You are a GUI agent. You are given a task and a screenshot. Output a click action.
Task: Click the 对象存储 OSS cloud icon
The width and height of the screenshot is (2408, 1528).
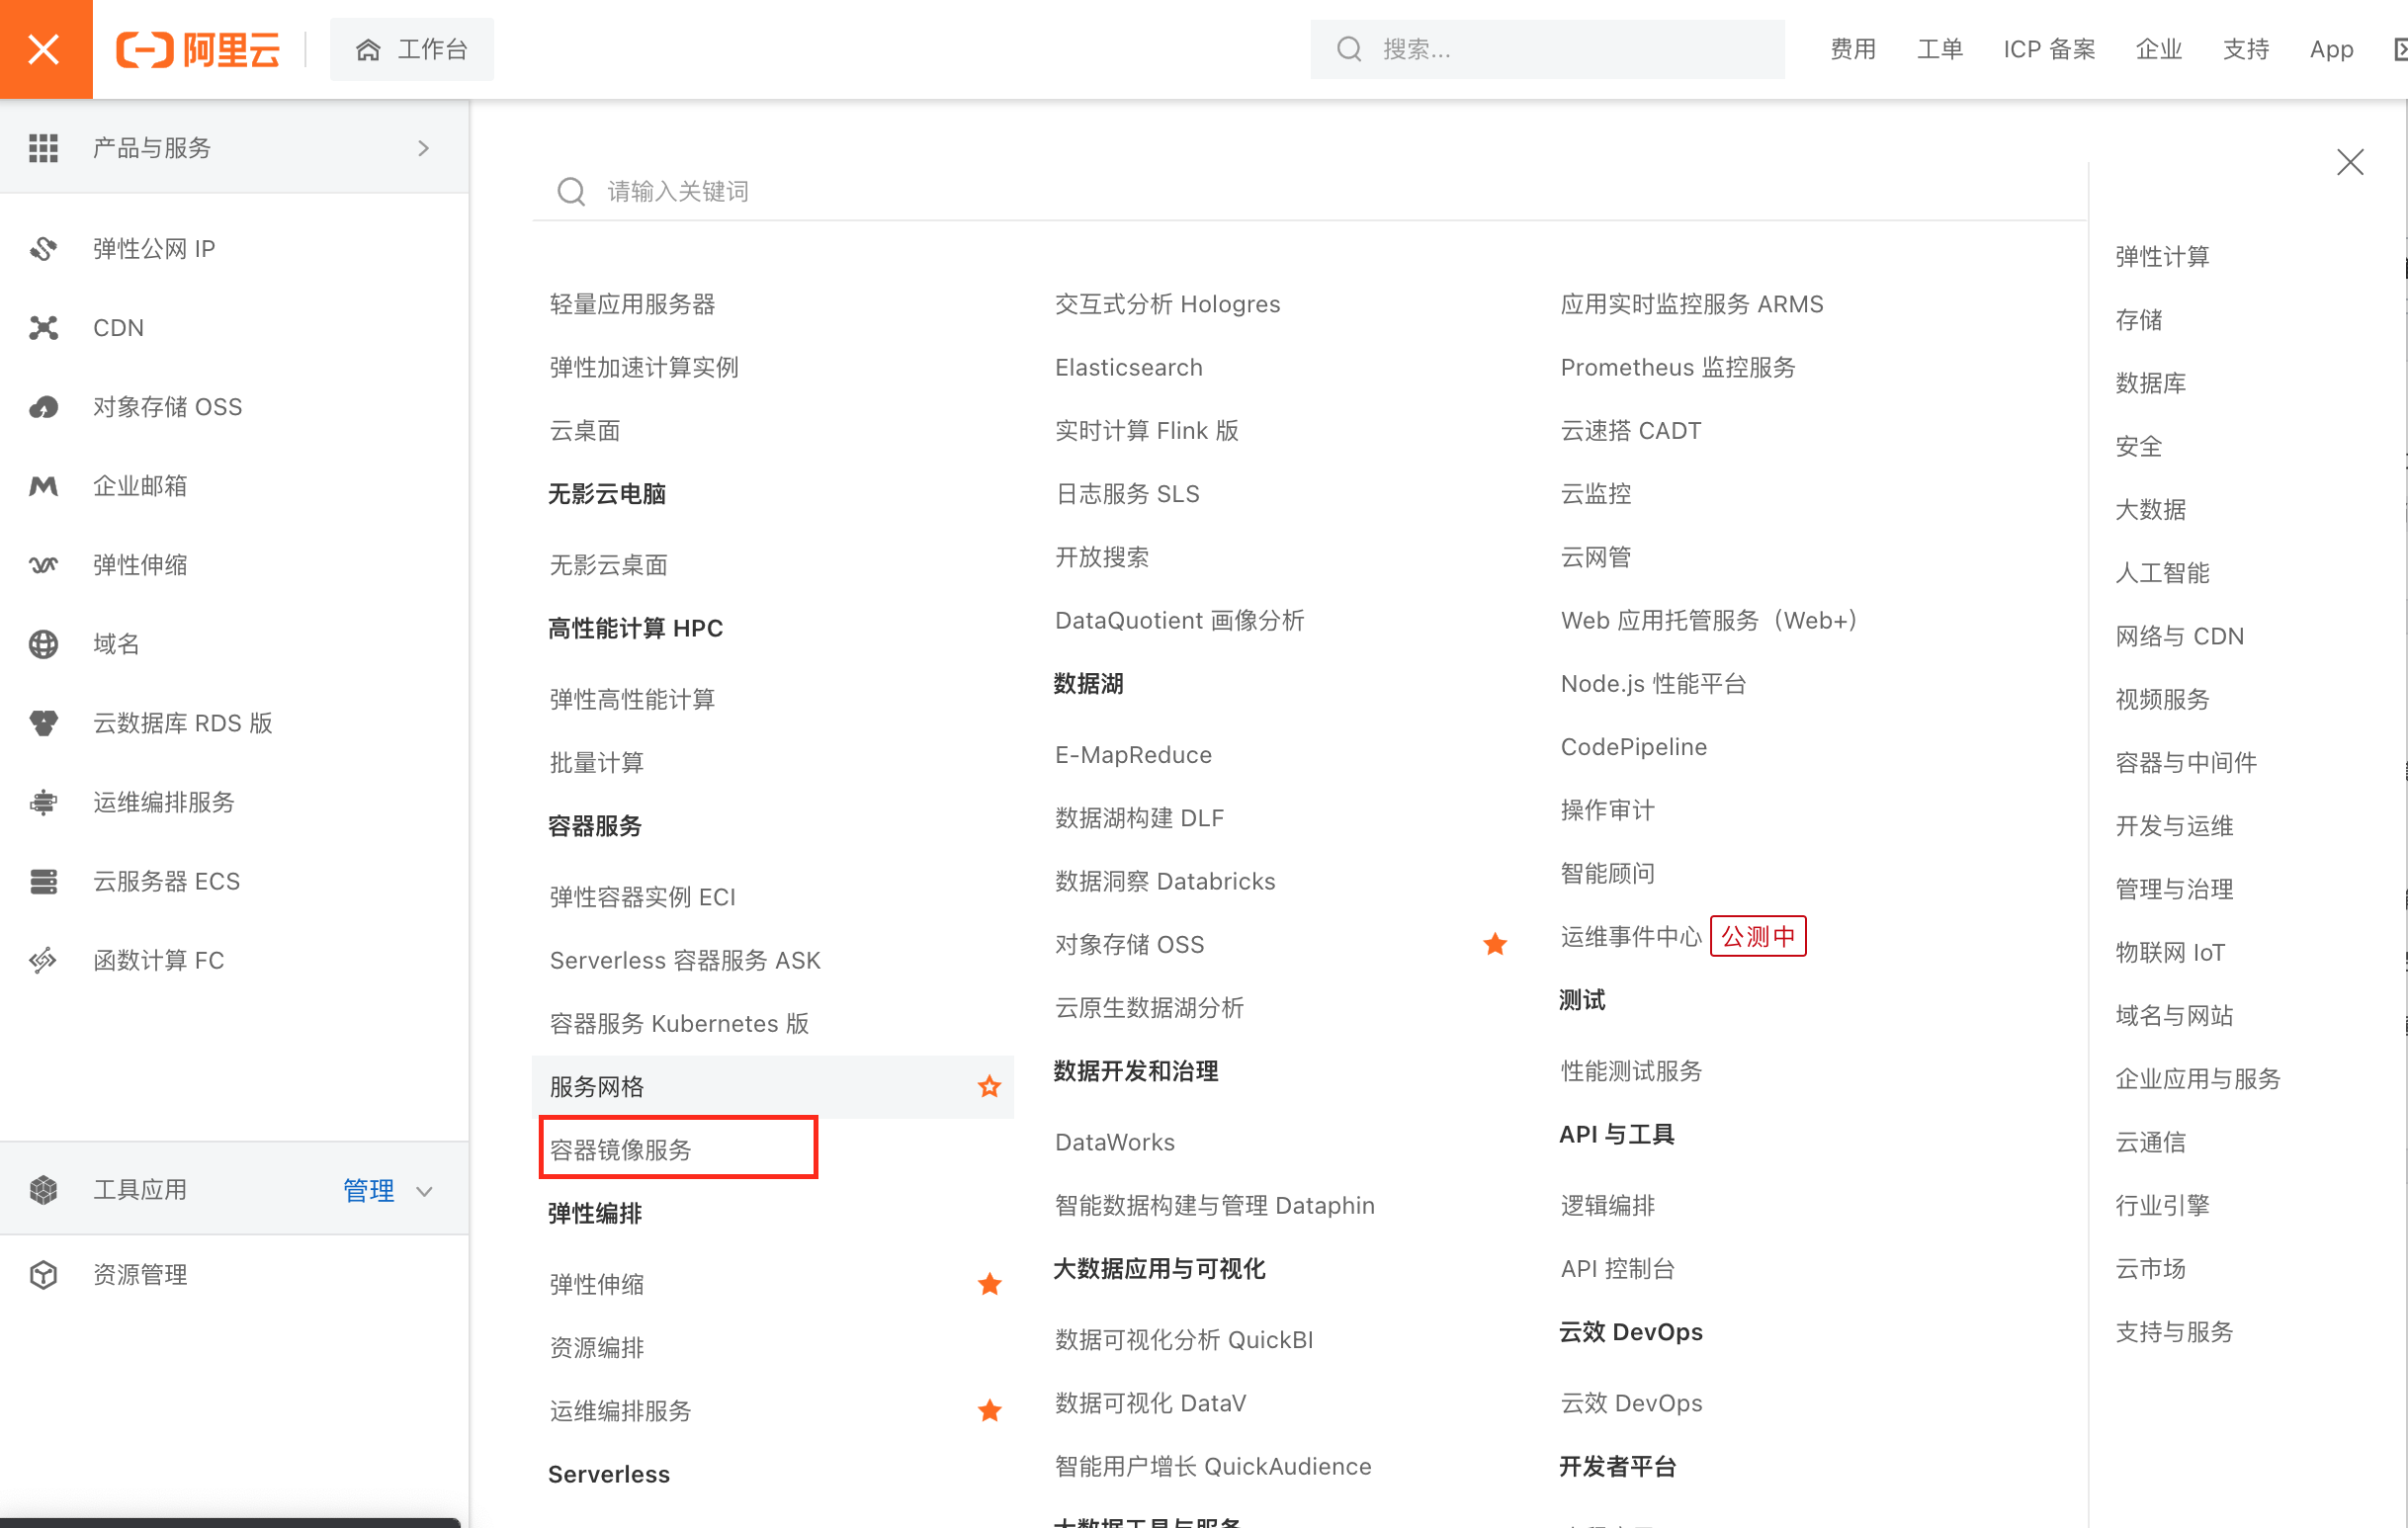45,407
